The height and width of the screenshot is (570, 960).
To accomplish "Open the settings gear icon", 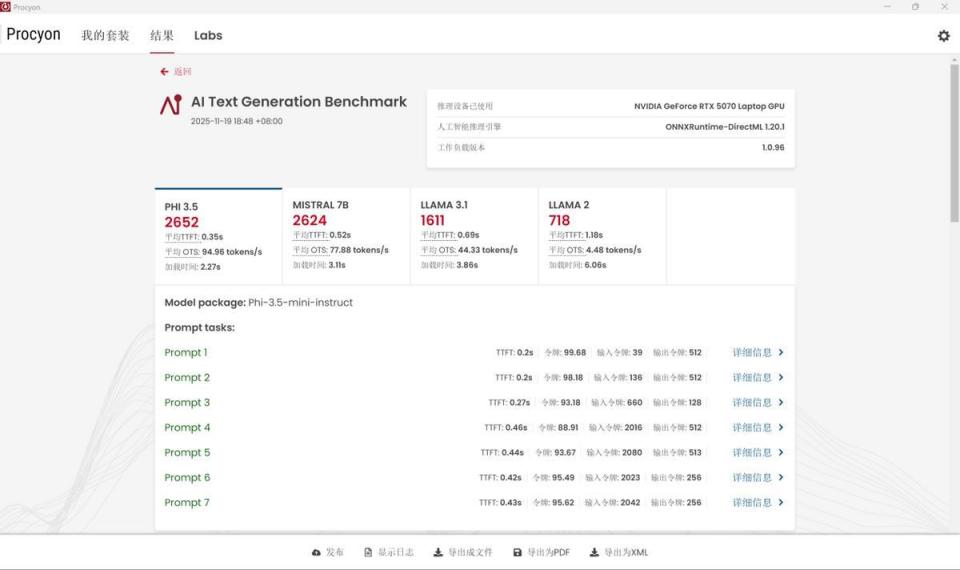I will tap(943, 36).
